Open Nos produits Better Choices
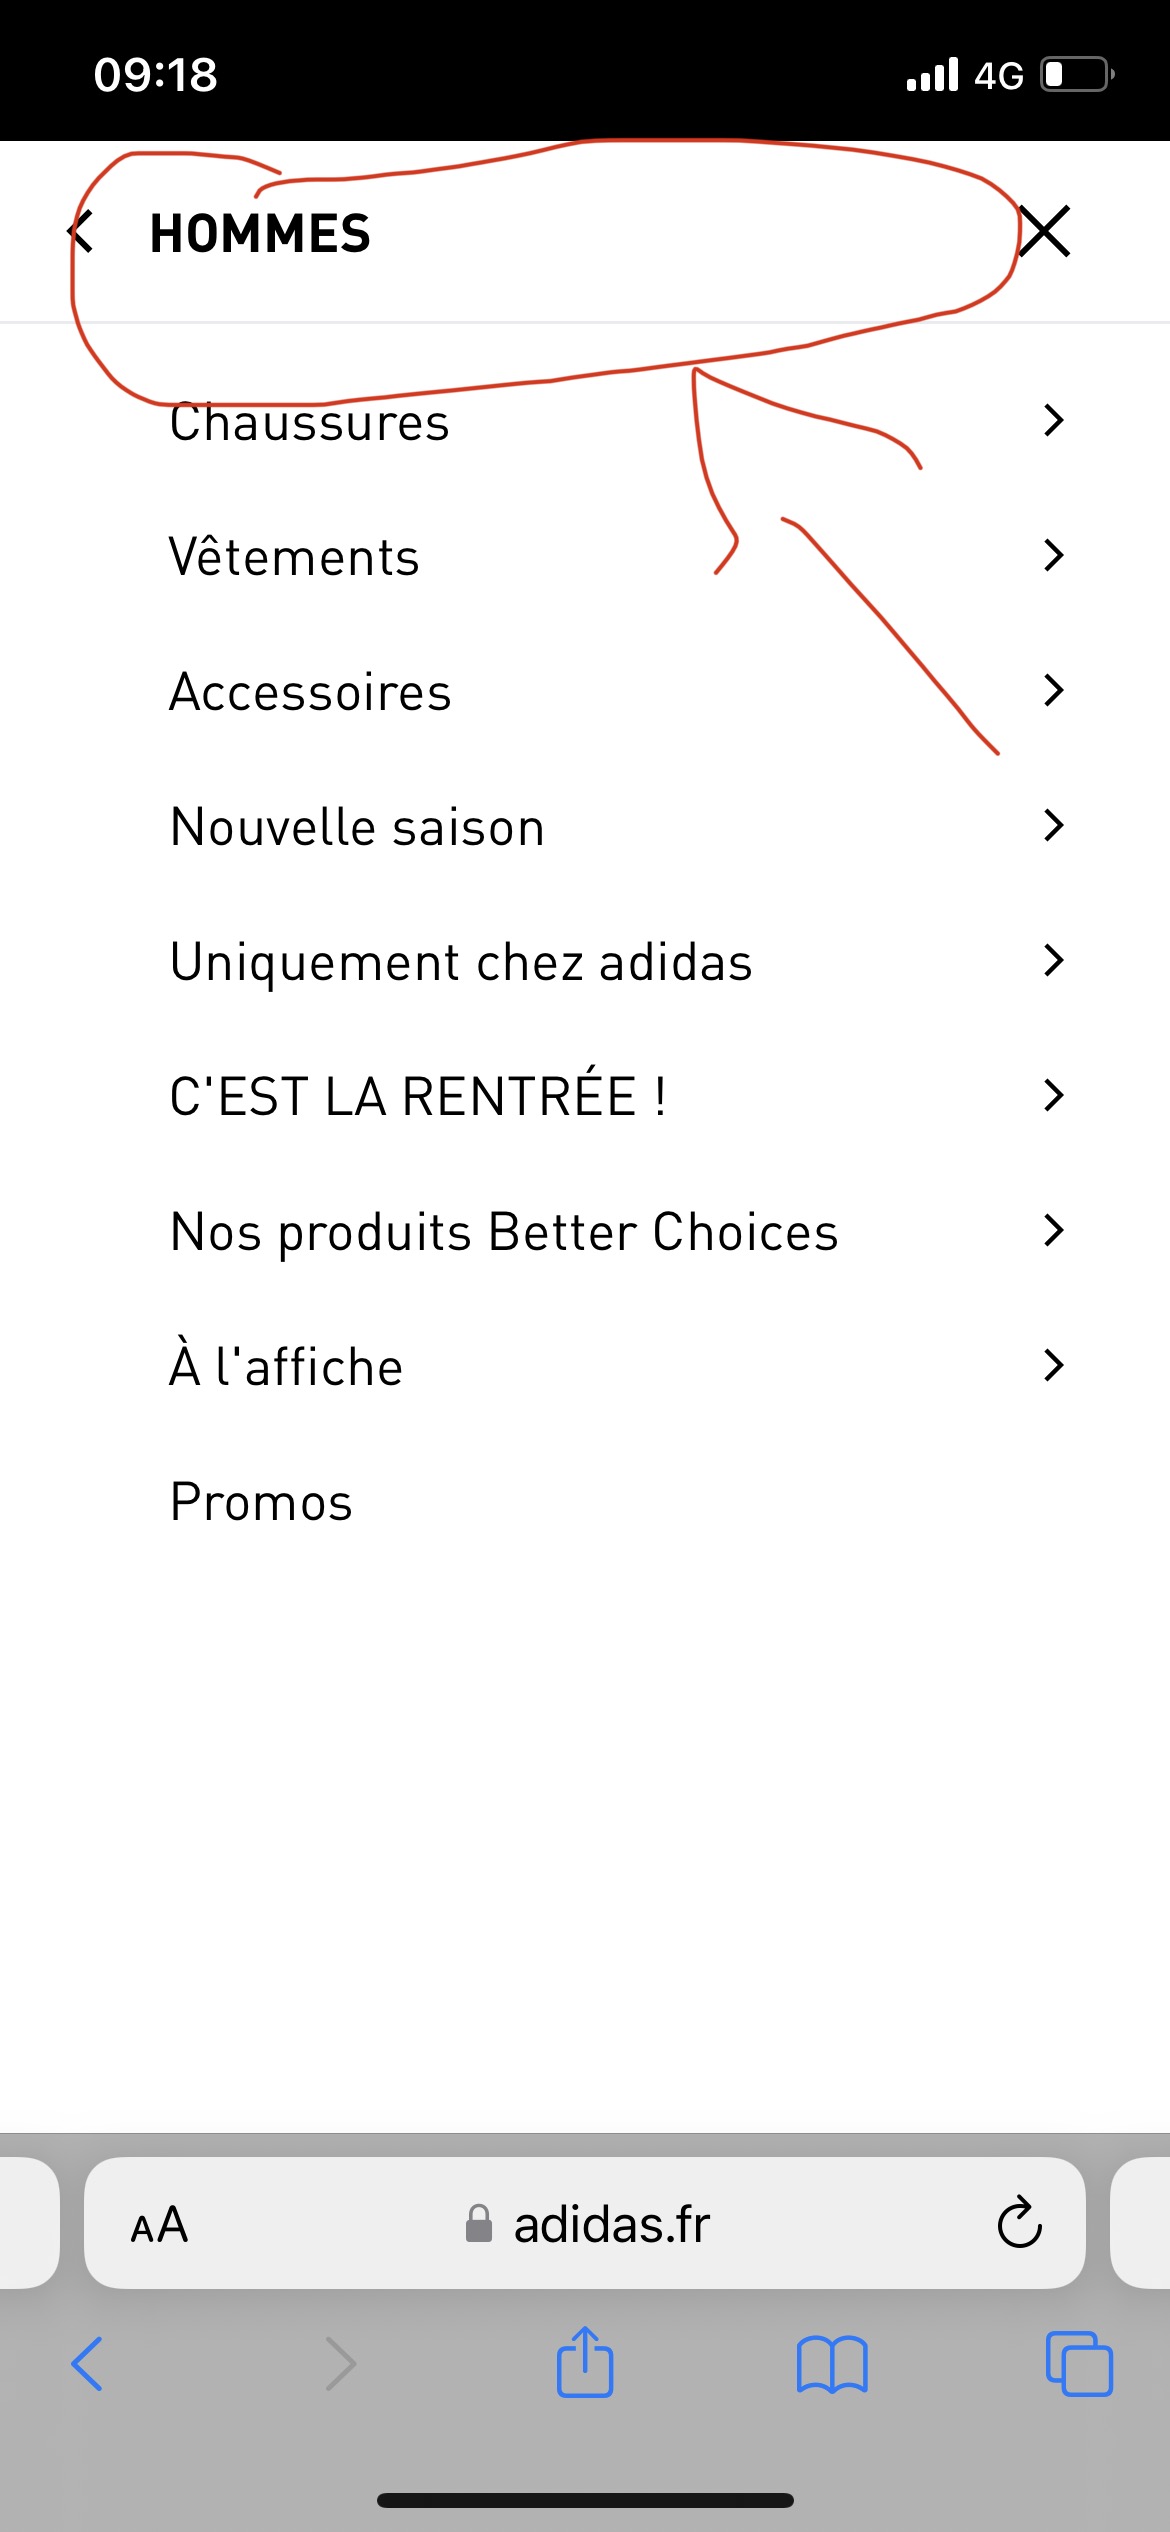Viewport: 1170px width, 2532px height. [x=504, y=1231]
